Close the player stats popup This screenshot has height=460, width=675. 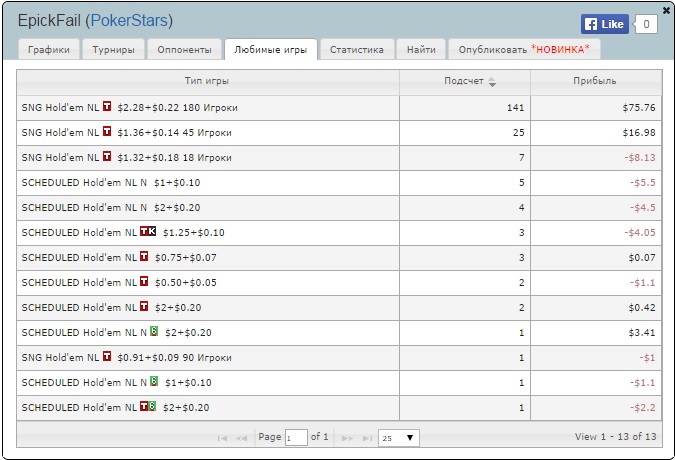pyautogui.click(x=666, y=11)
